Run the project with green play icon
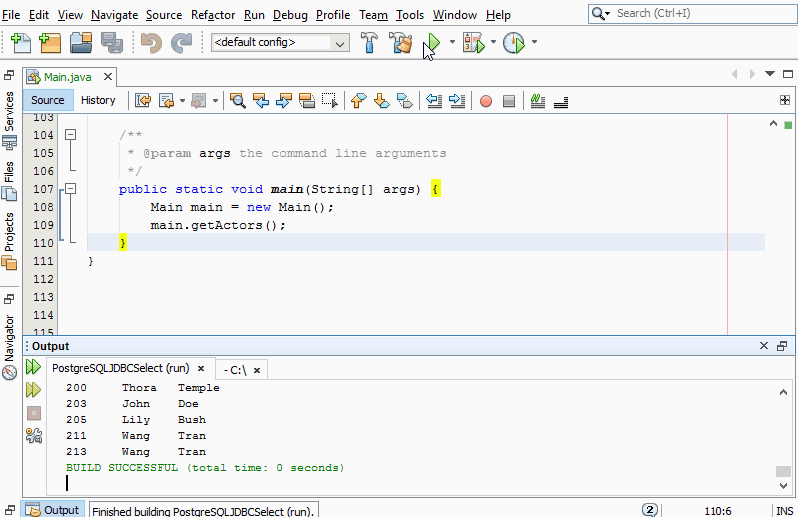798x517 pixels. (433, 43)
